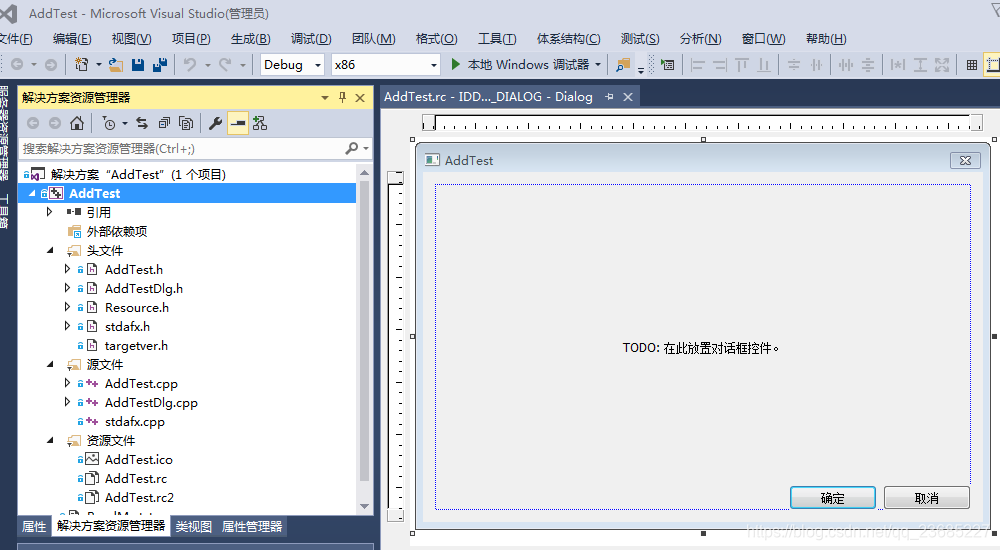This screenshot has height=550, width=1000.
Task: Open the 调试(D) menu
Action: [x=311, y=39]
